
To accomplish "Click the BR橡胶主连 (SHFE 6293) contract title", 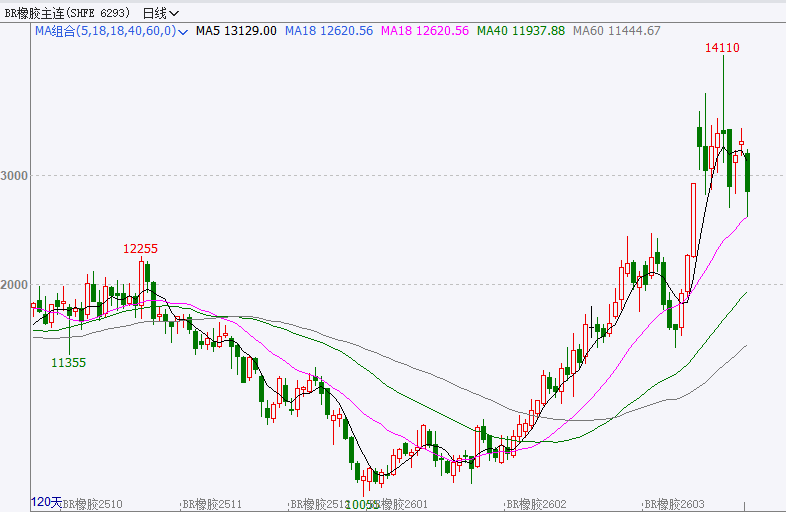I will [x=68, y=13].
